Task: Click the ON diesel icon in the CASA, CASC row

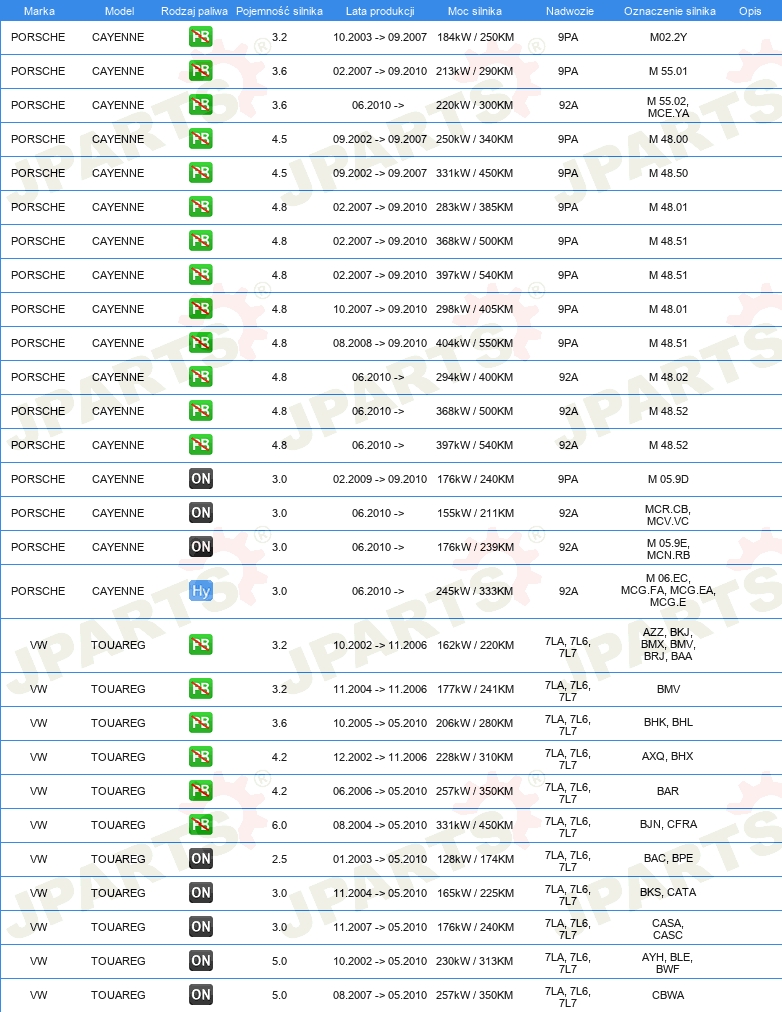Action: [x=201, y=927]
